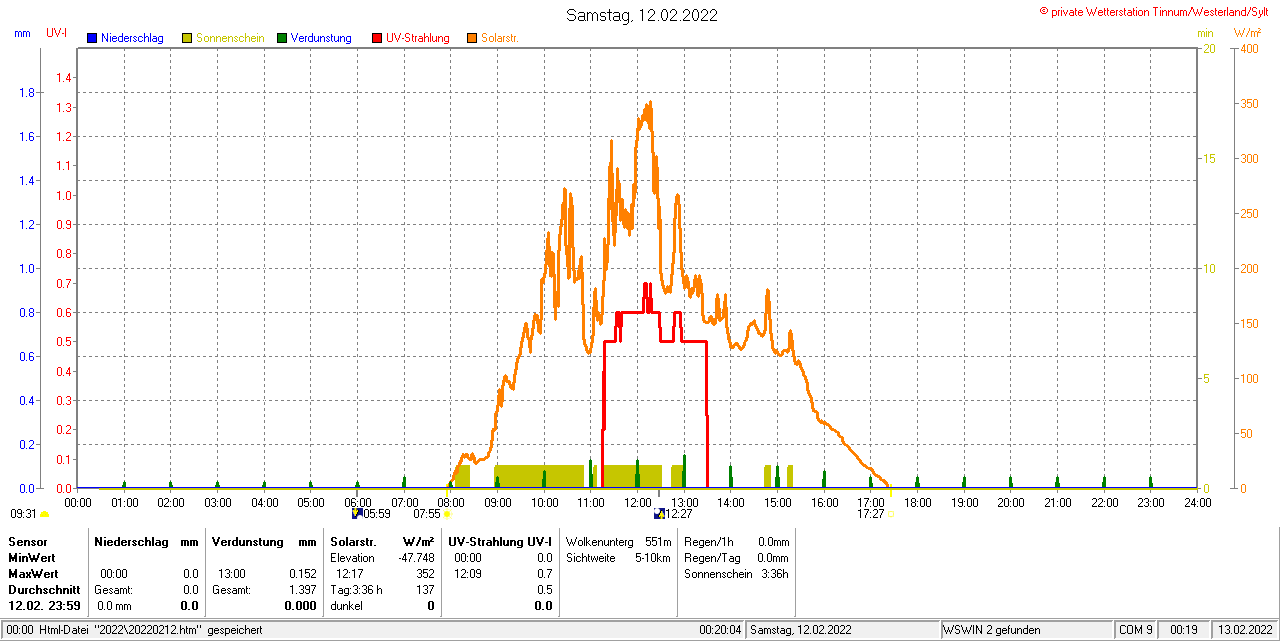Click the blue Niederschlag legend swatch
This screenshot has width=1280, height=641.
(x=92, y=38)
